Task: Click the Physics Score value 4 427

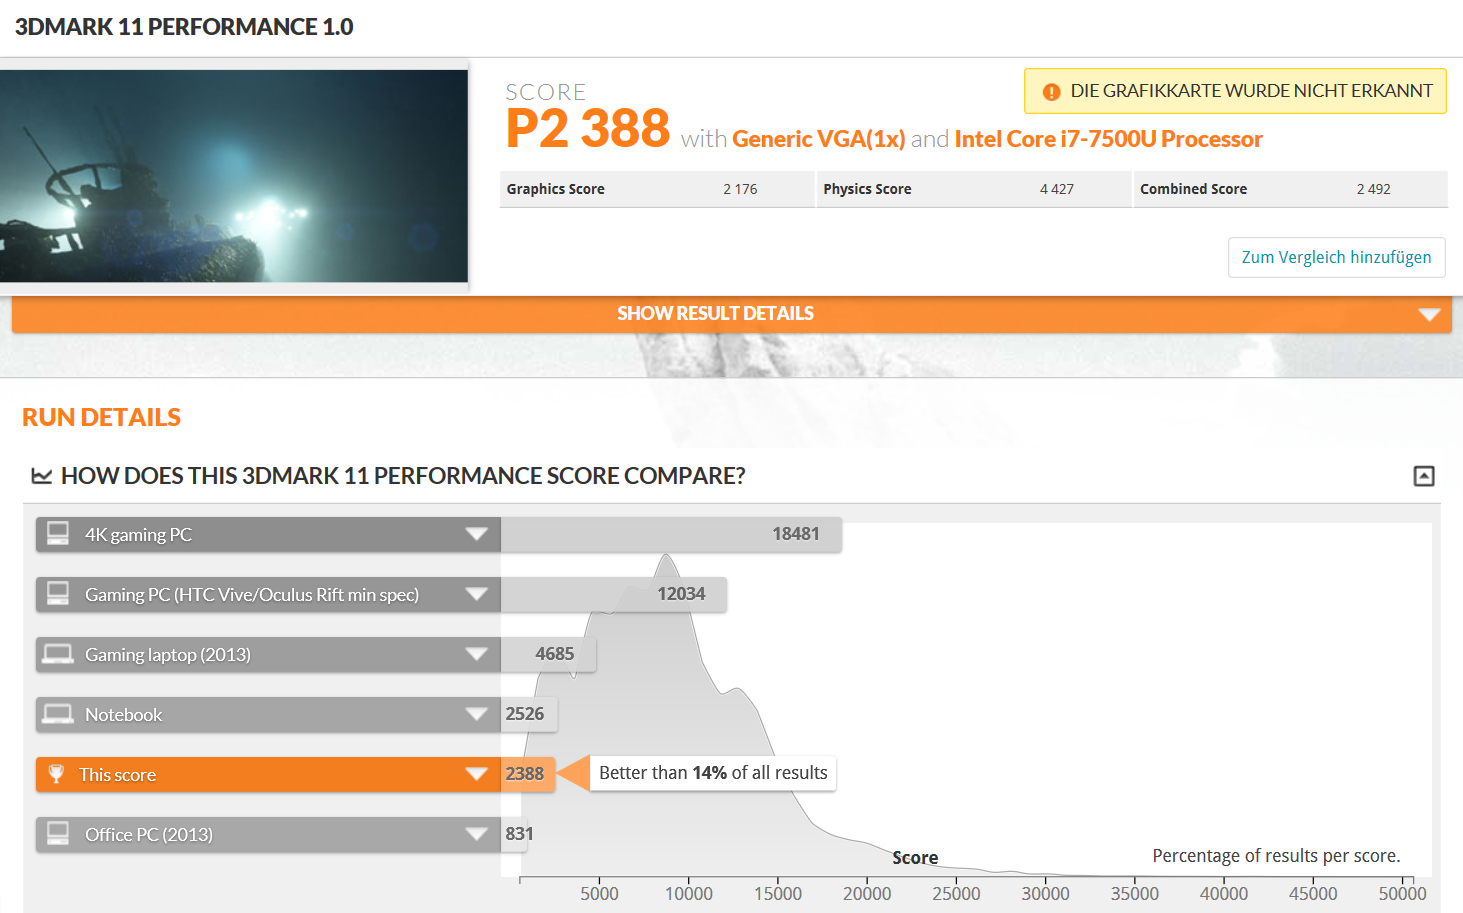Action: pos(1057,189)
